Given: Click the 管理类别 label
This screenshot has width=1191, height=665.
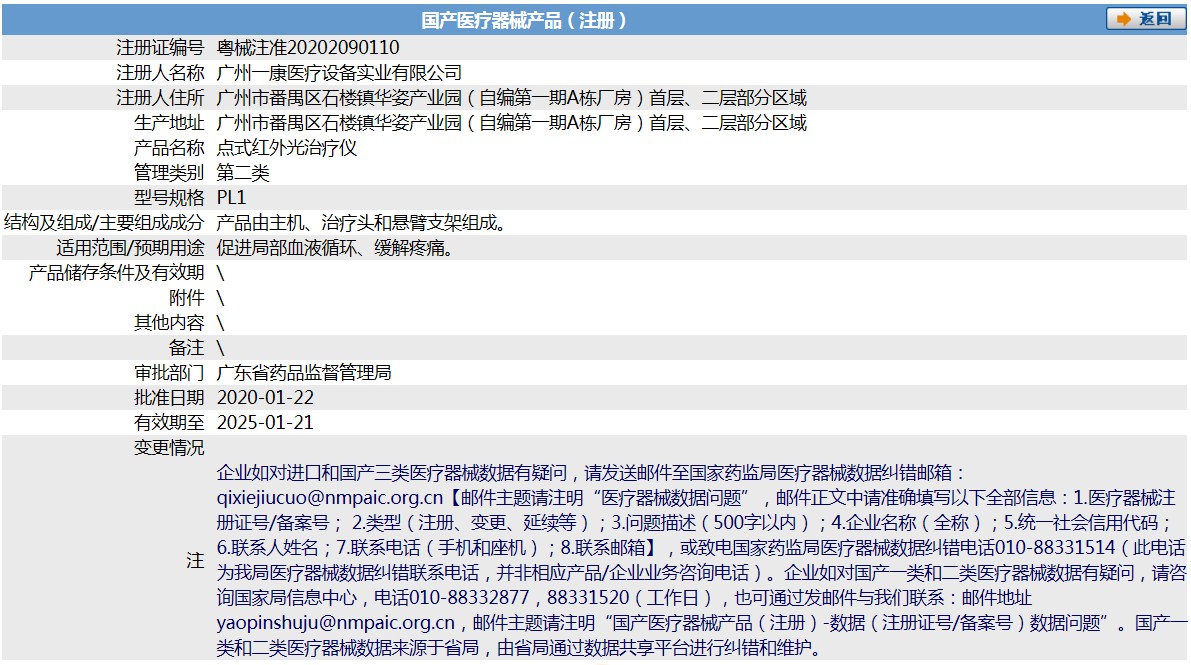Looking at the screenshot, I should point(169,173).
